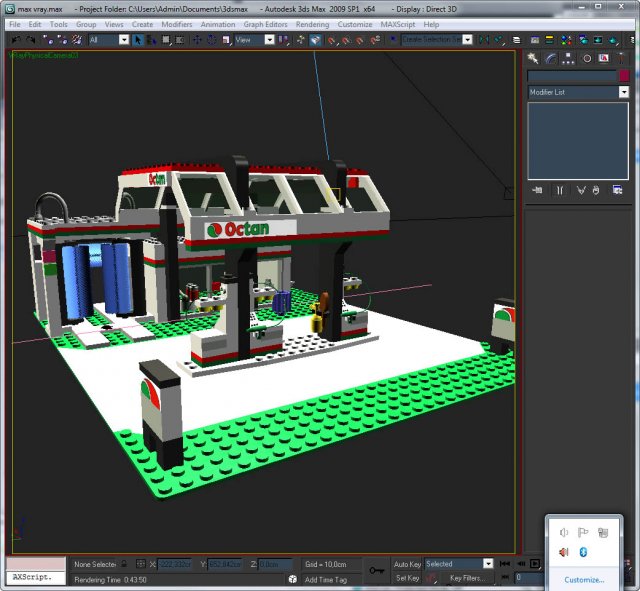Open the Edit menu
The height and width of the screenshot is (591, 640).
(x=35, y=24)
